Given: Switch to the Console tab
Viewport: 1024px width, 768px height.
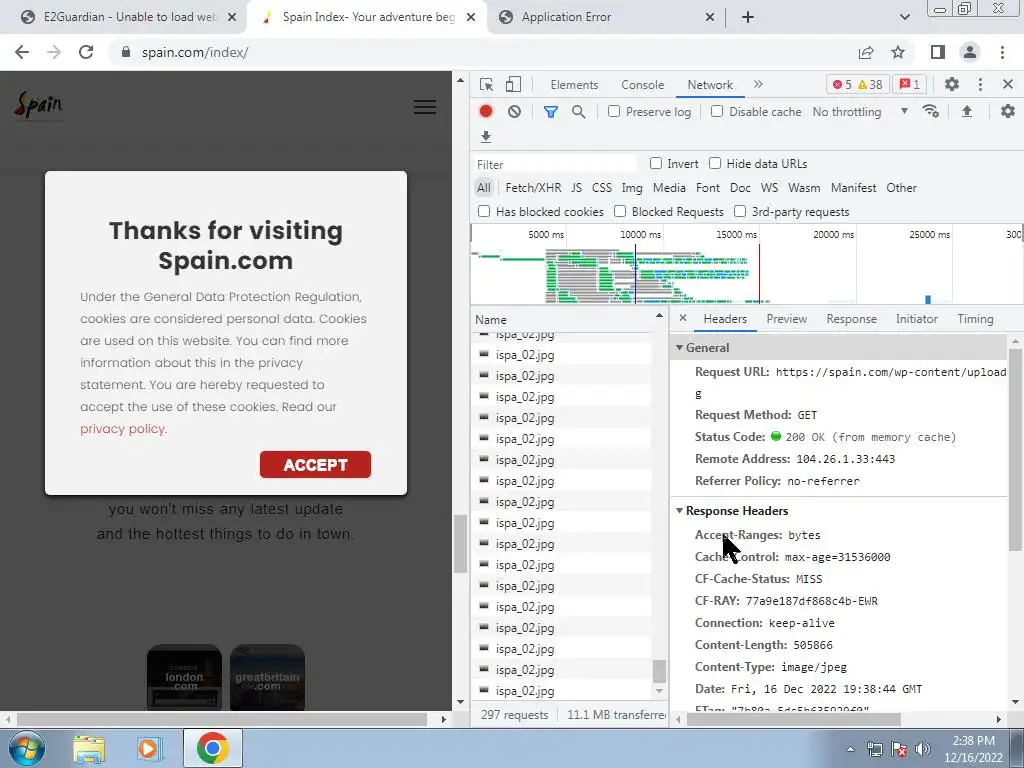Looking at the screenshot, I should [642, 85].
